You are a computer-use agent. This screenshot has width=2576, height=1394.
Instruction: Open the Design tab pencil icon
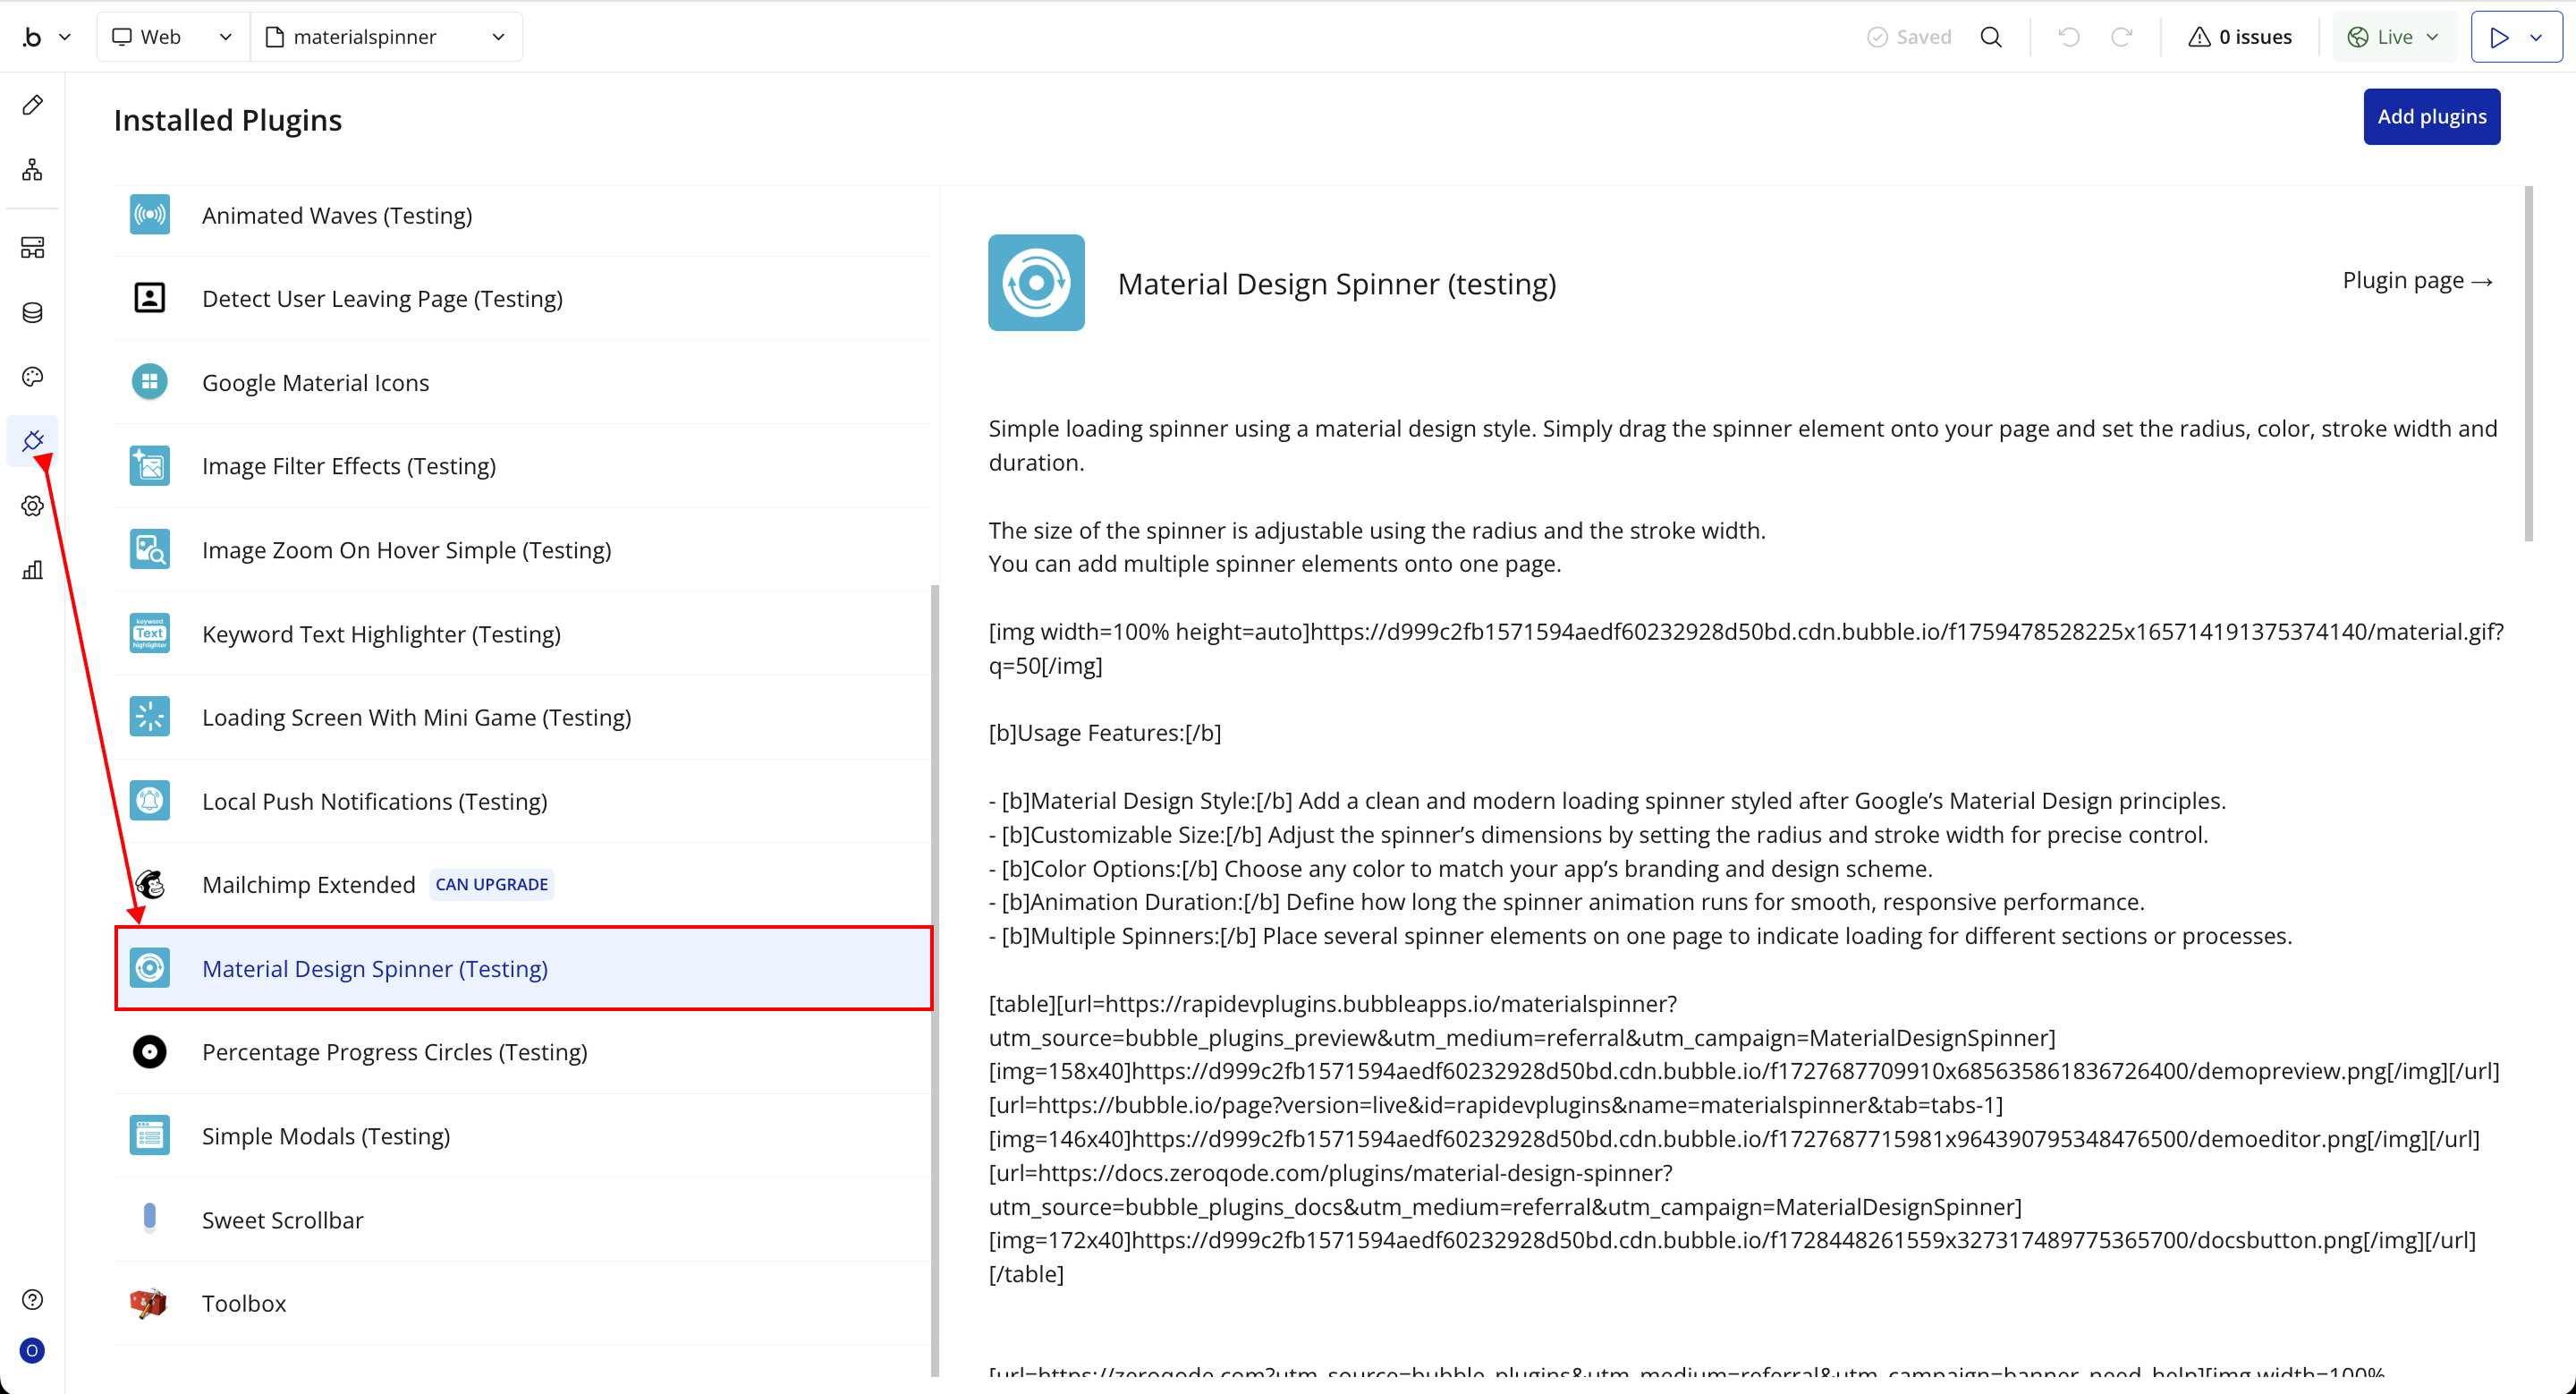point(32,105)
